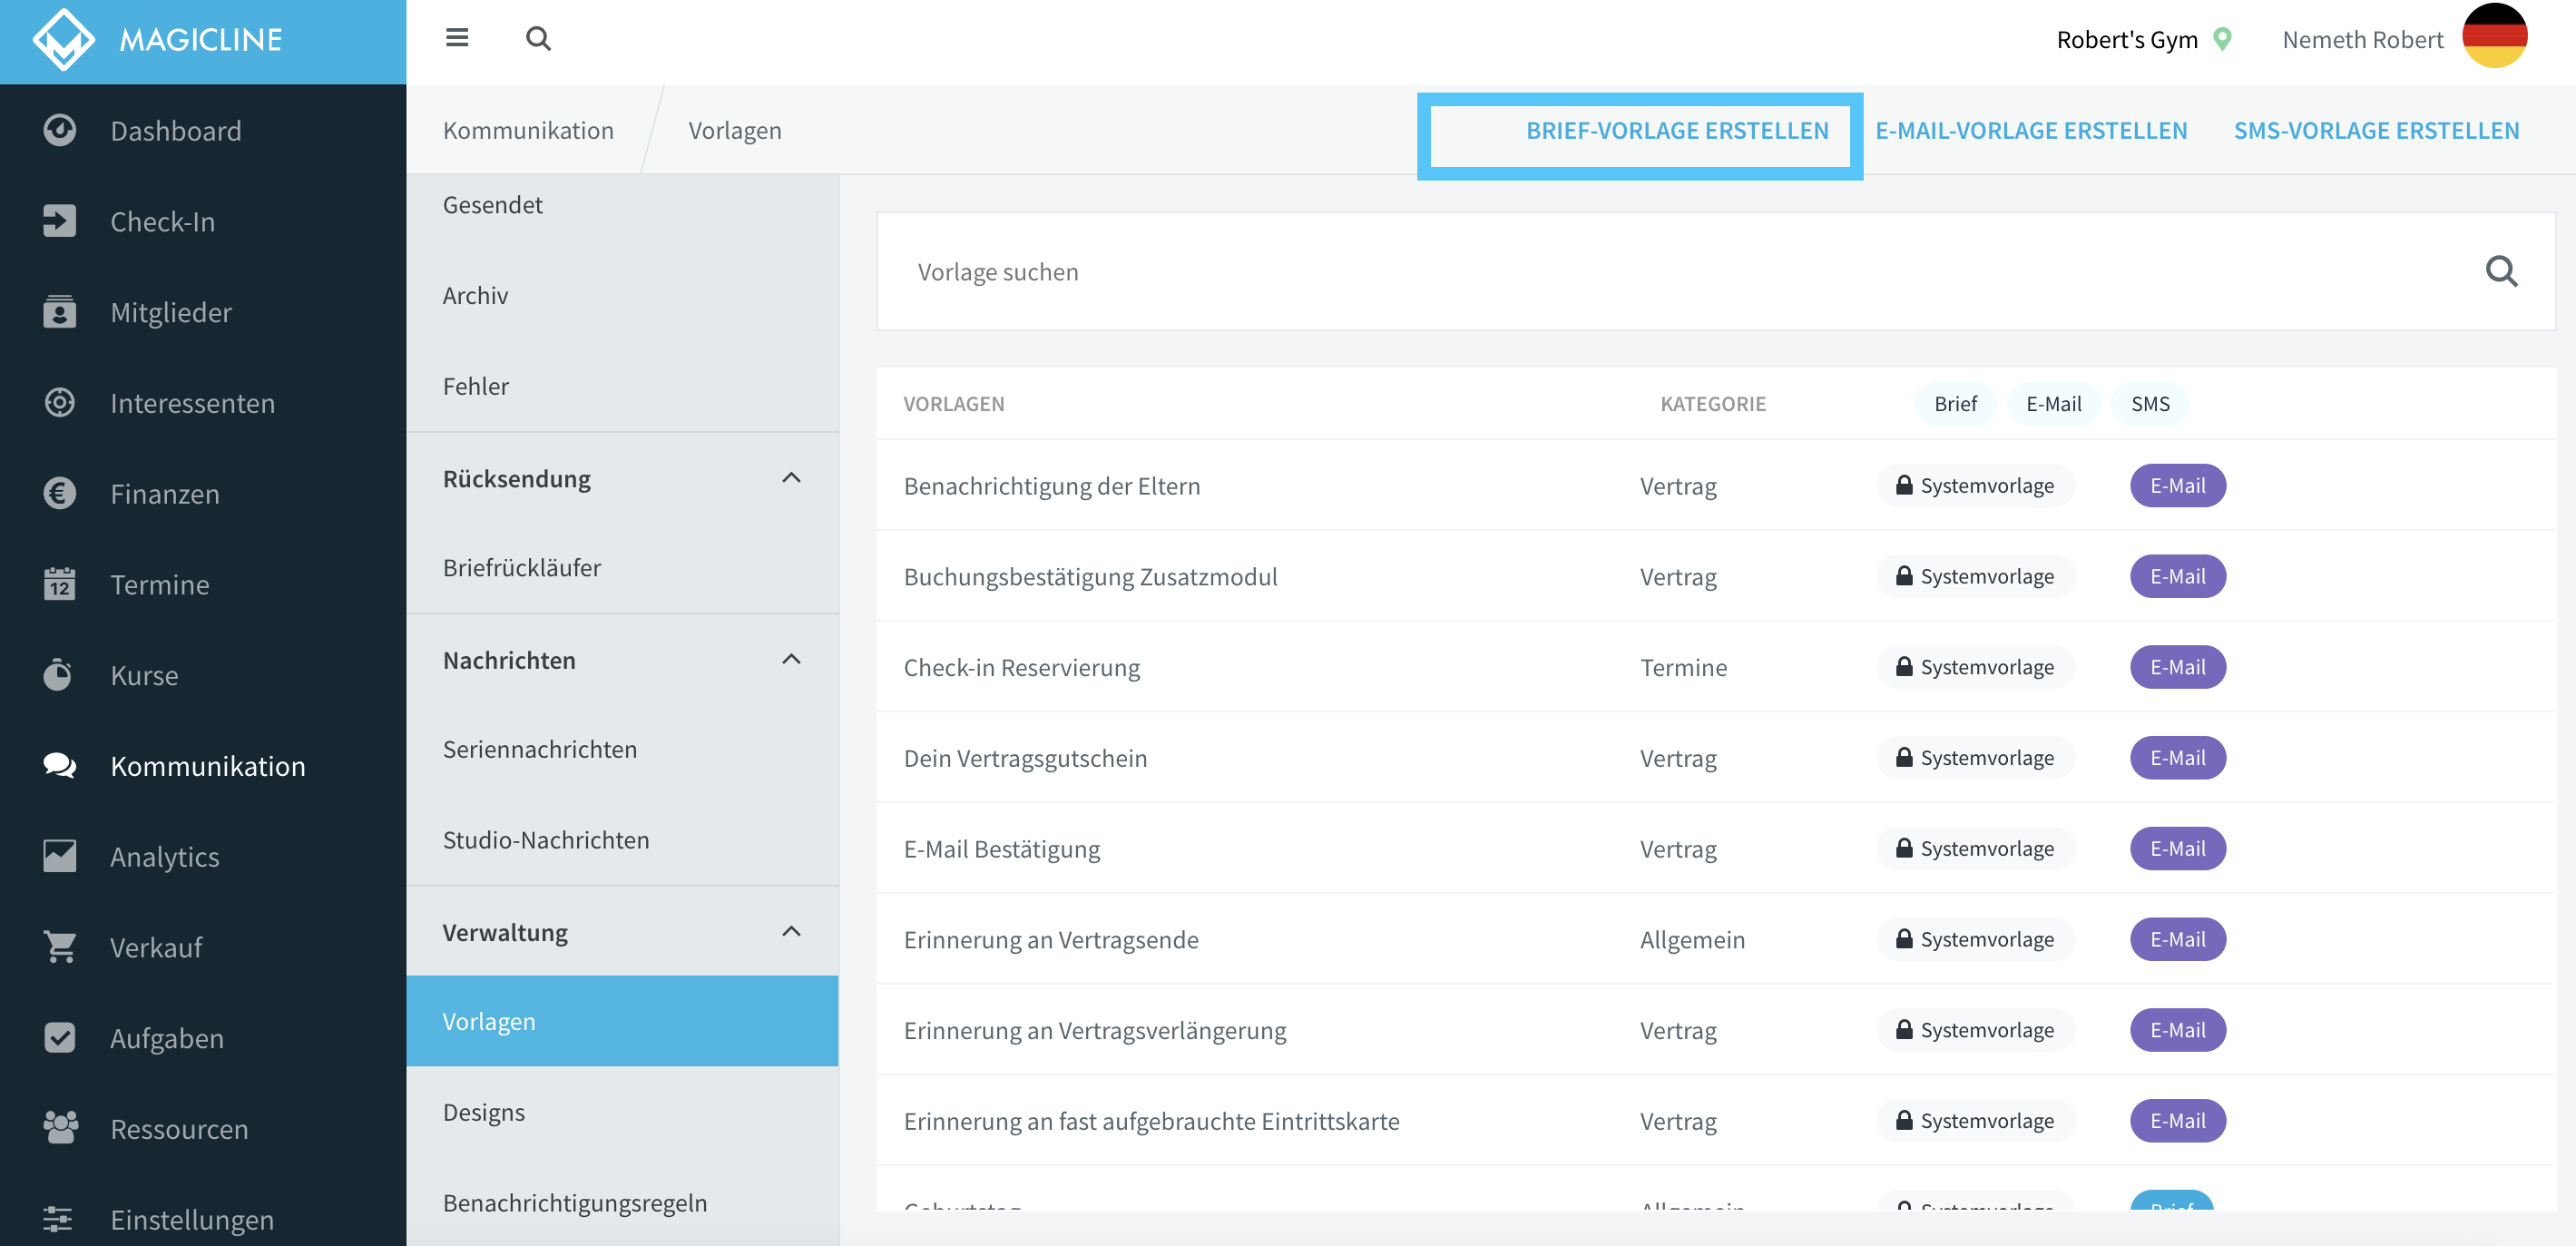
Task: Collapse the Rücksendung section
Action: (x=791, y=478)
